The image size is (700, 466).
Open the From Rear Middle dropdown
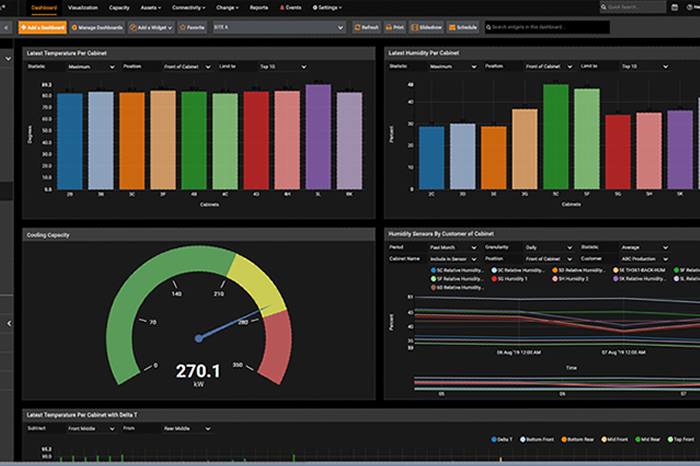(188, 429)
